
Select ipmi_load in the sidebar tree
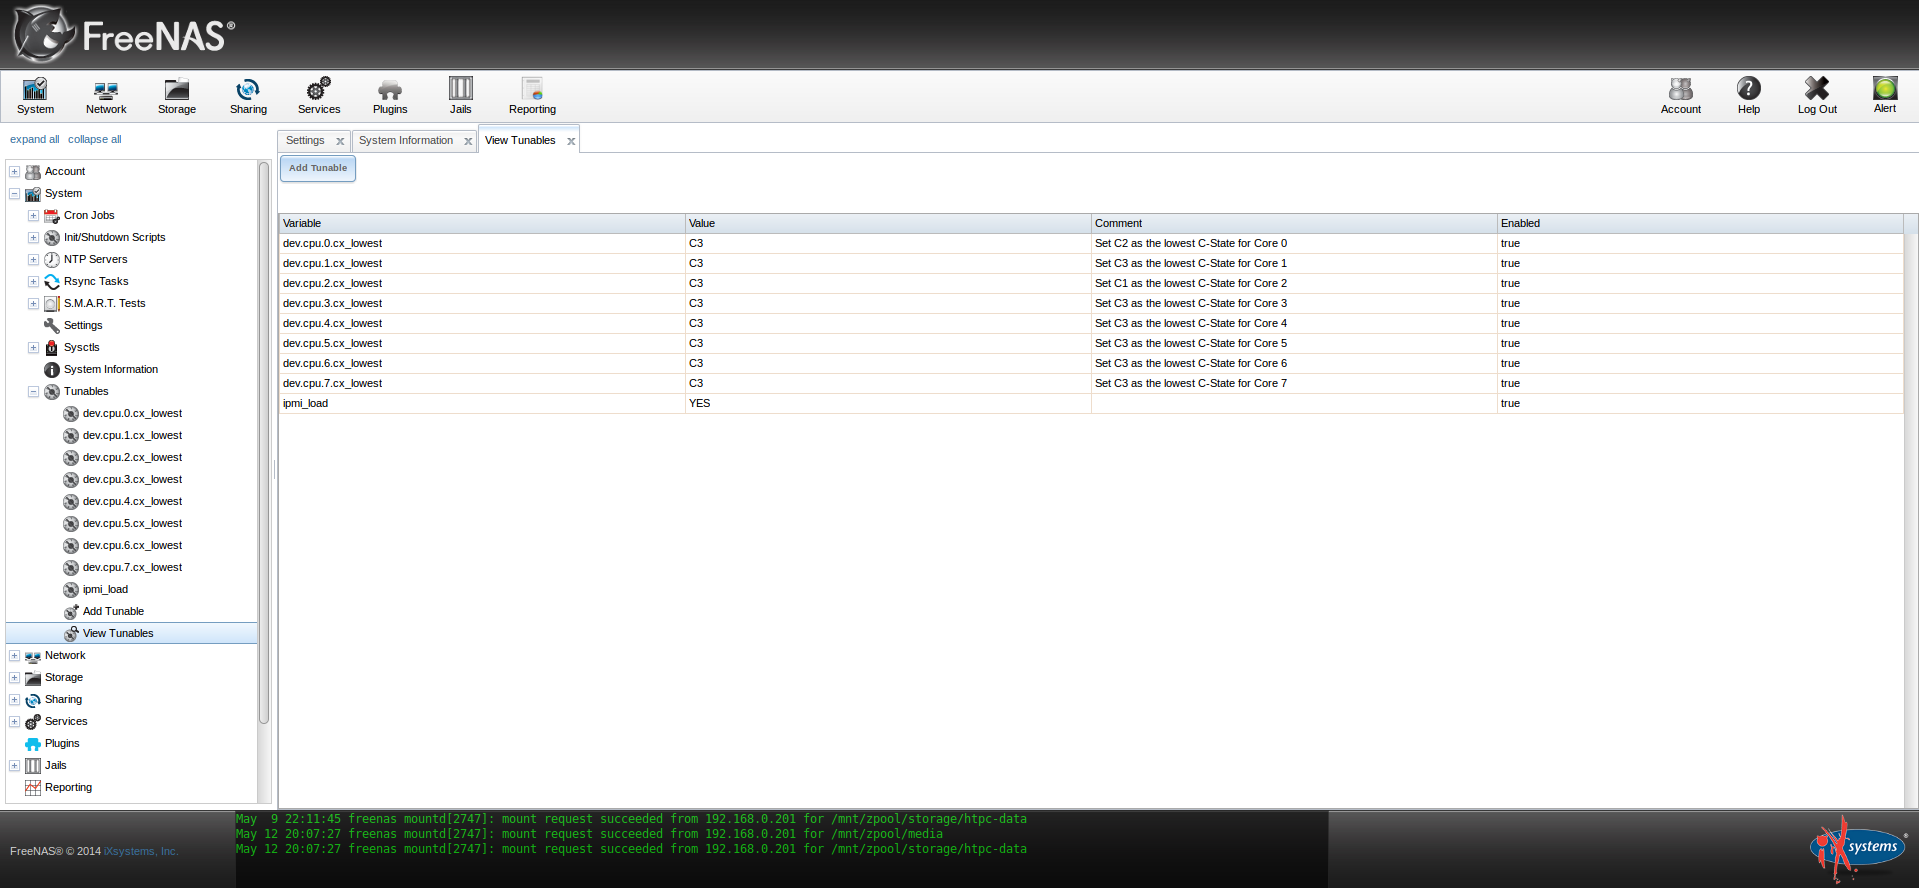105,590
